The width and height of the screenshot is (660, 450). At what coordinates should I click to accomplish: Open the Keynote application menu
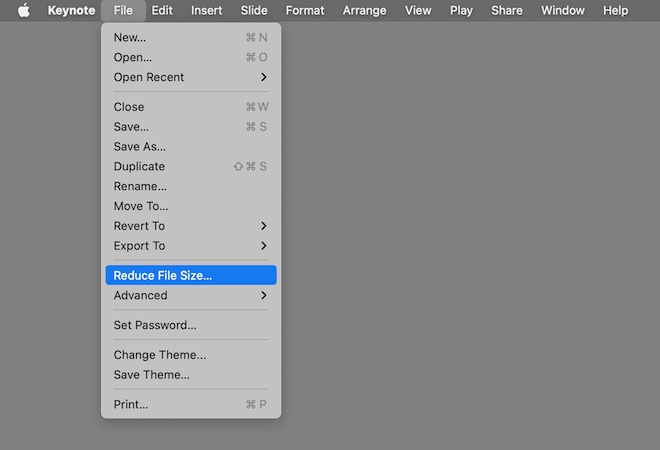tap(72, 11)
